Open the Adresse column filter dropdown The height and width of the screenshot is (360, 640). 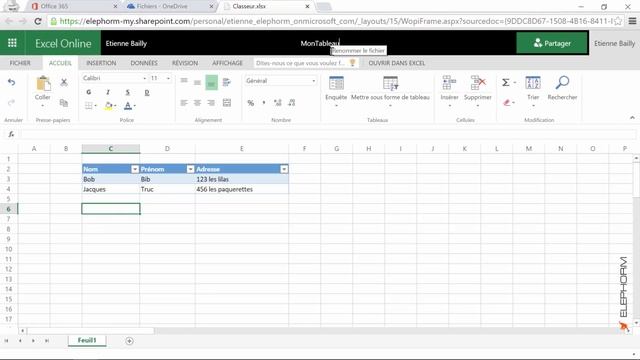coord(284,169)
